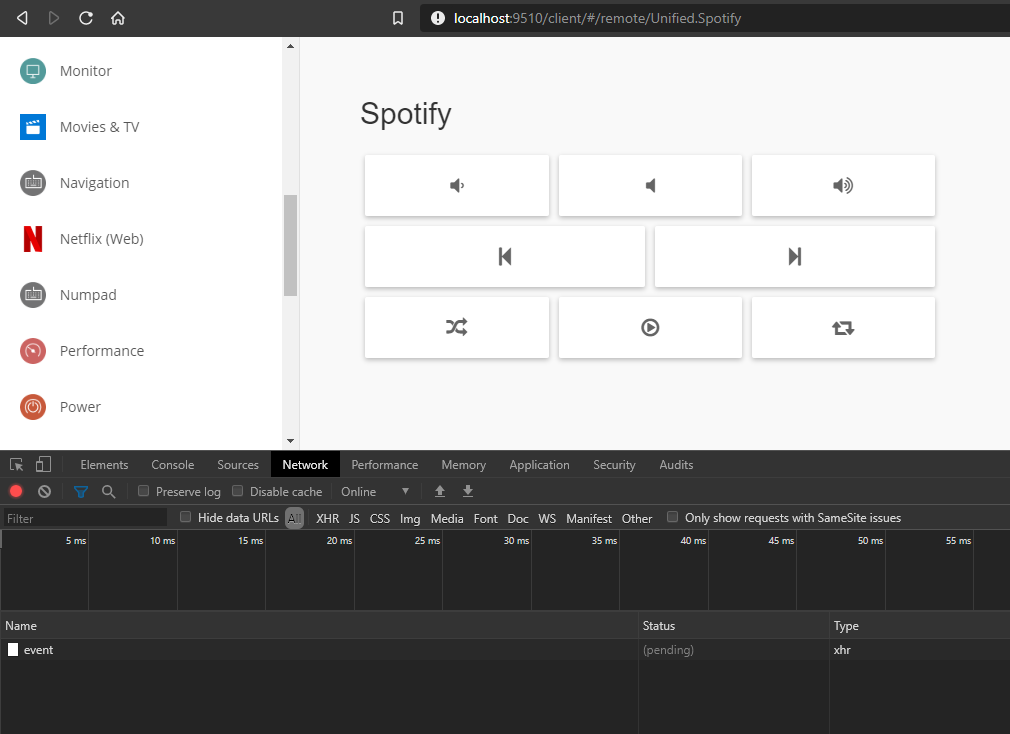Toggle Spotify shuffle button

(x=457, y=327)
